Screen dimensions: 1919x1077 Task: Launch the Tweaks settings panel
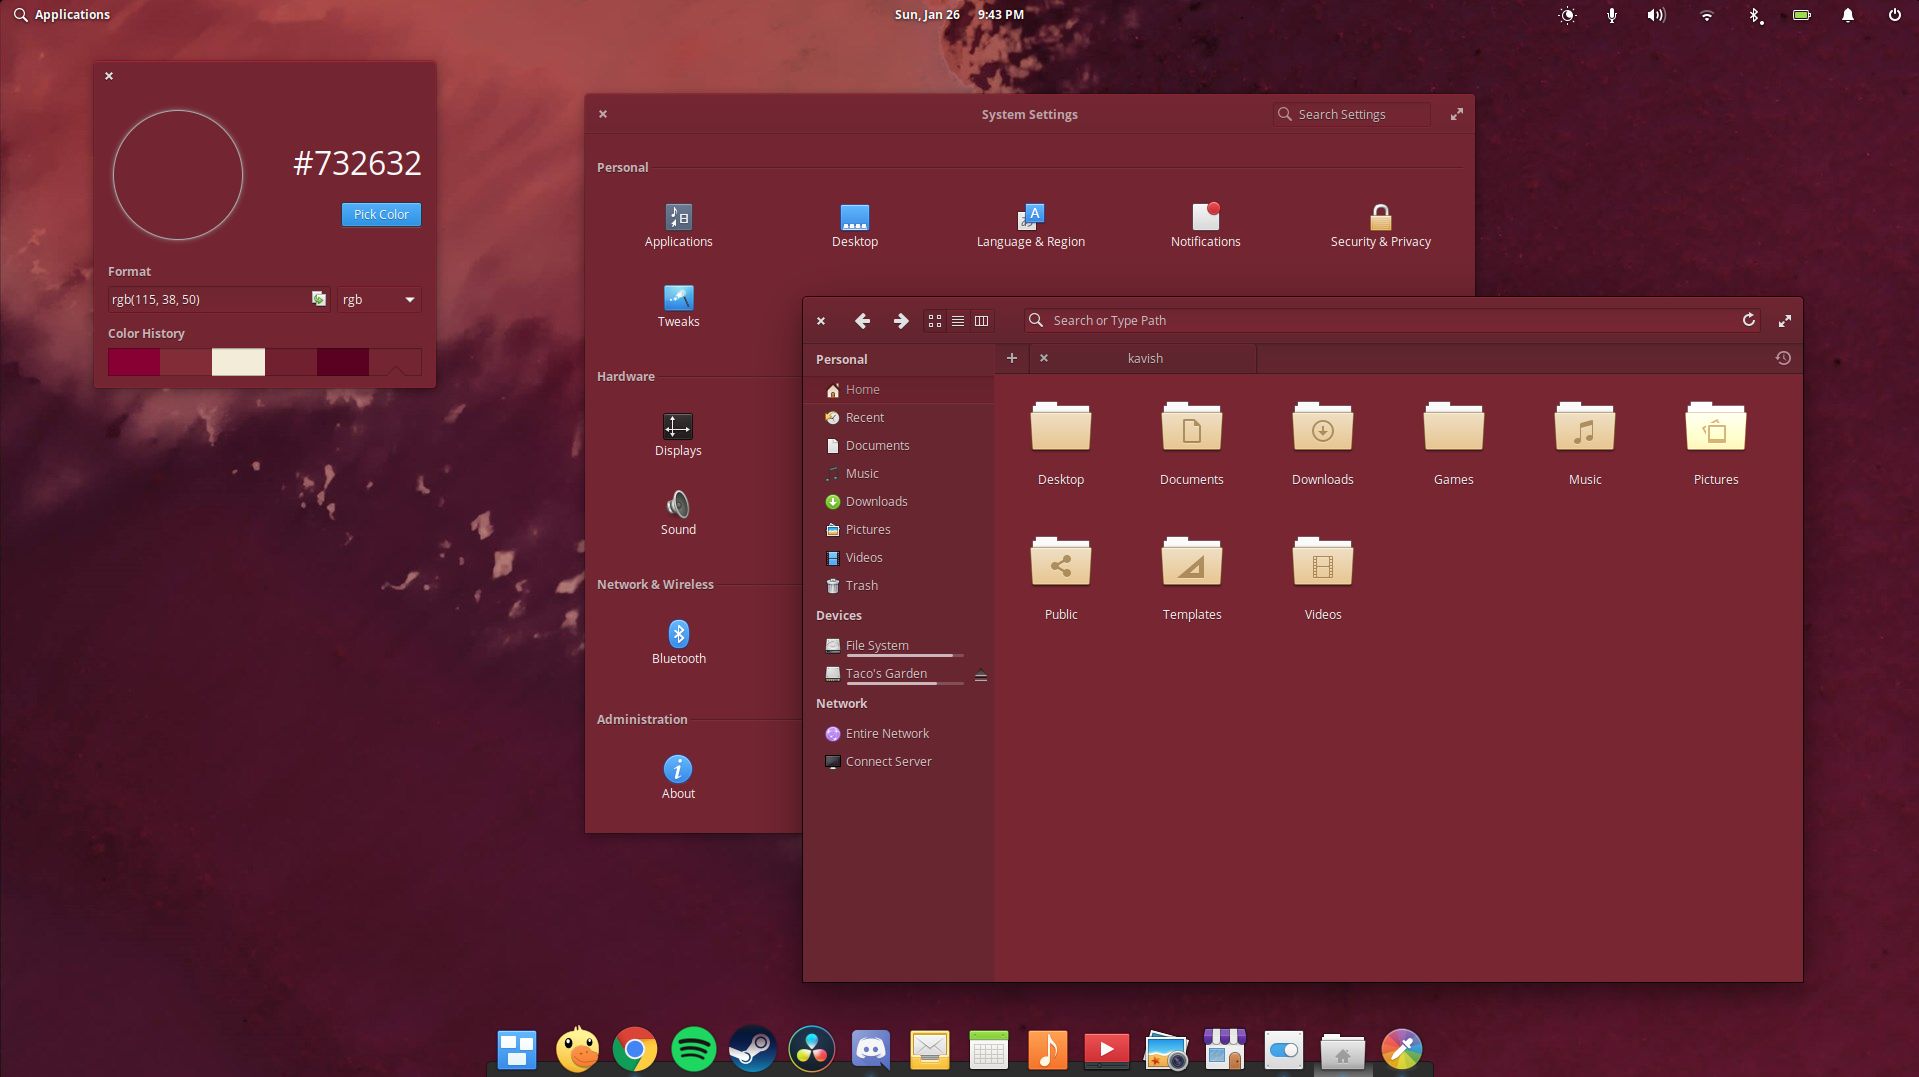[x=678, y=305]
